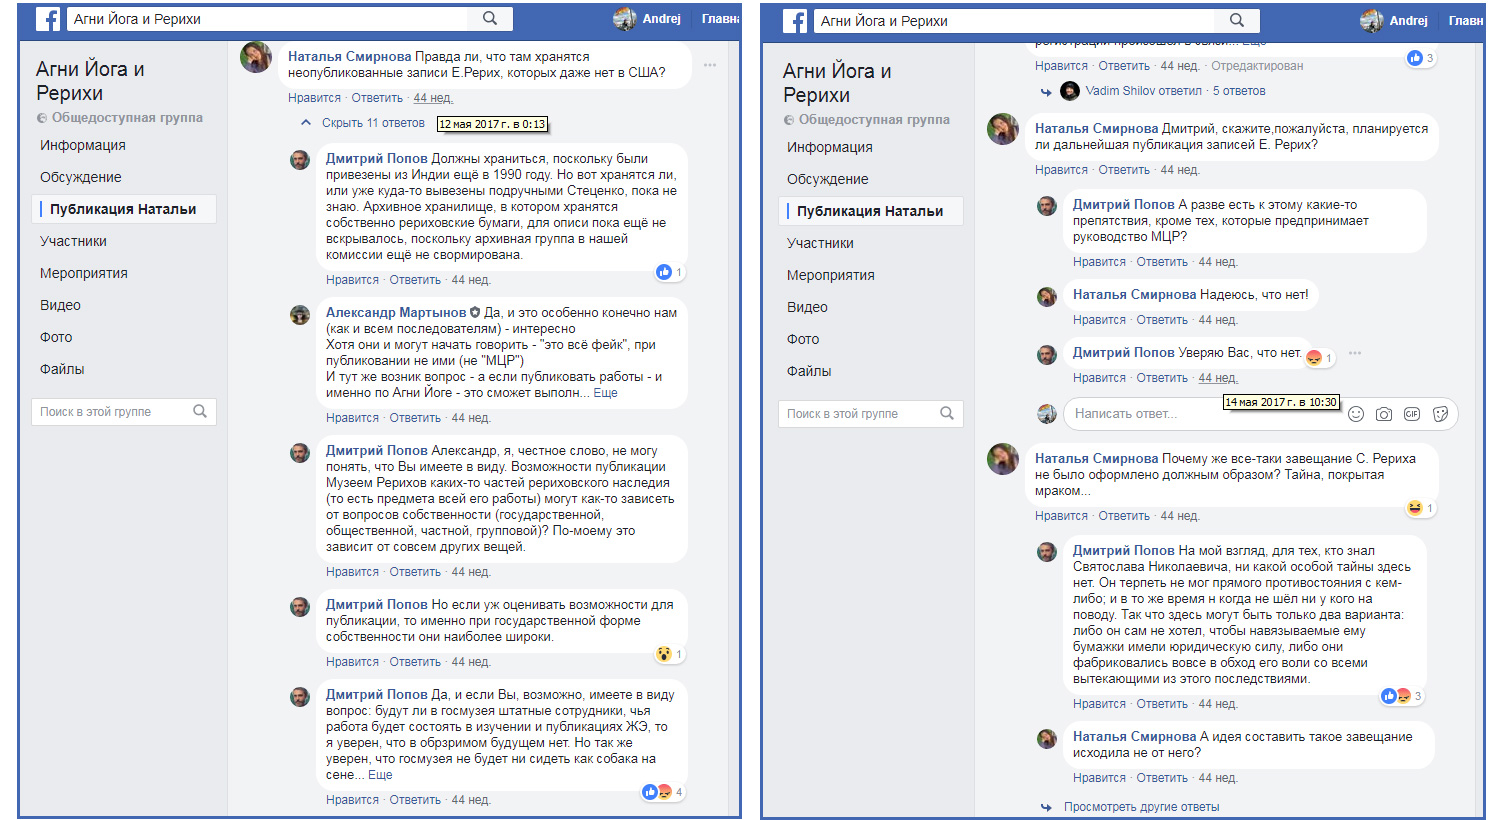The image size is (1500, 820).
Task: Click wow reaction on 'Но если уж оценивать' comment
Action: (x=664, y=654)
